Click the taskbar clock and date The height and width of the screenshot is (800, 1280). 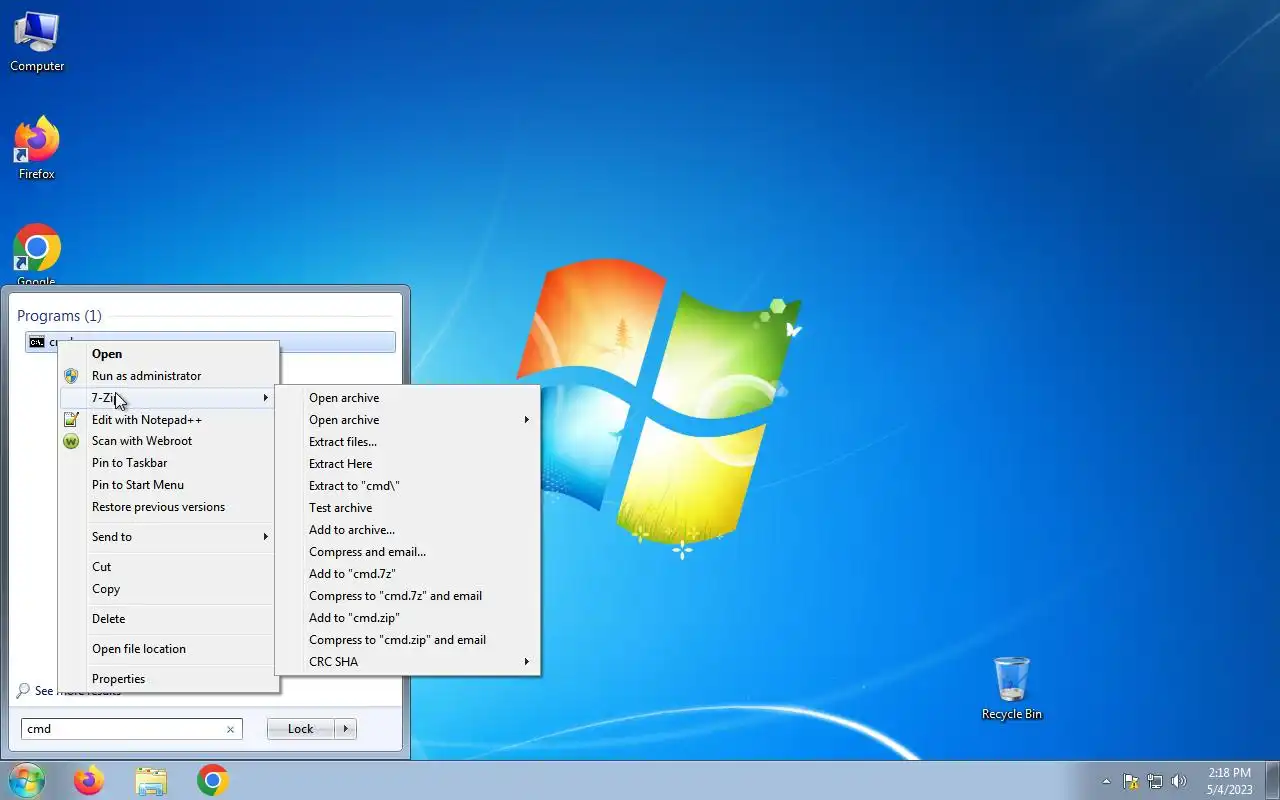[1229, 781]
